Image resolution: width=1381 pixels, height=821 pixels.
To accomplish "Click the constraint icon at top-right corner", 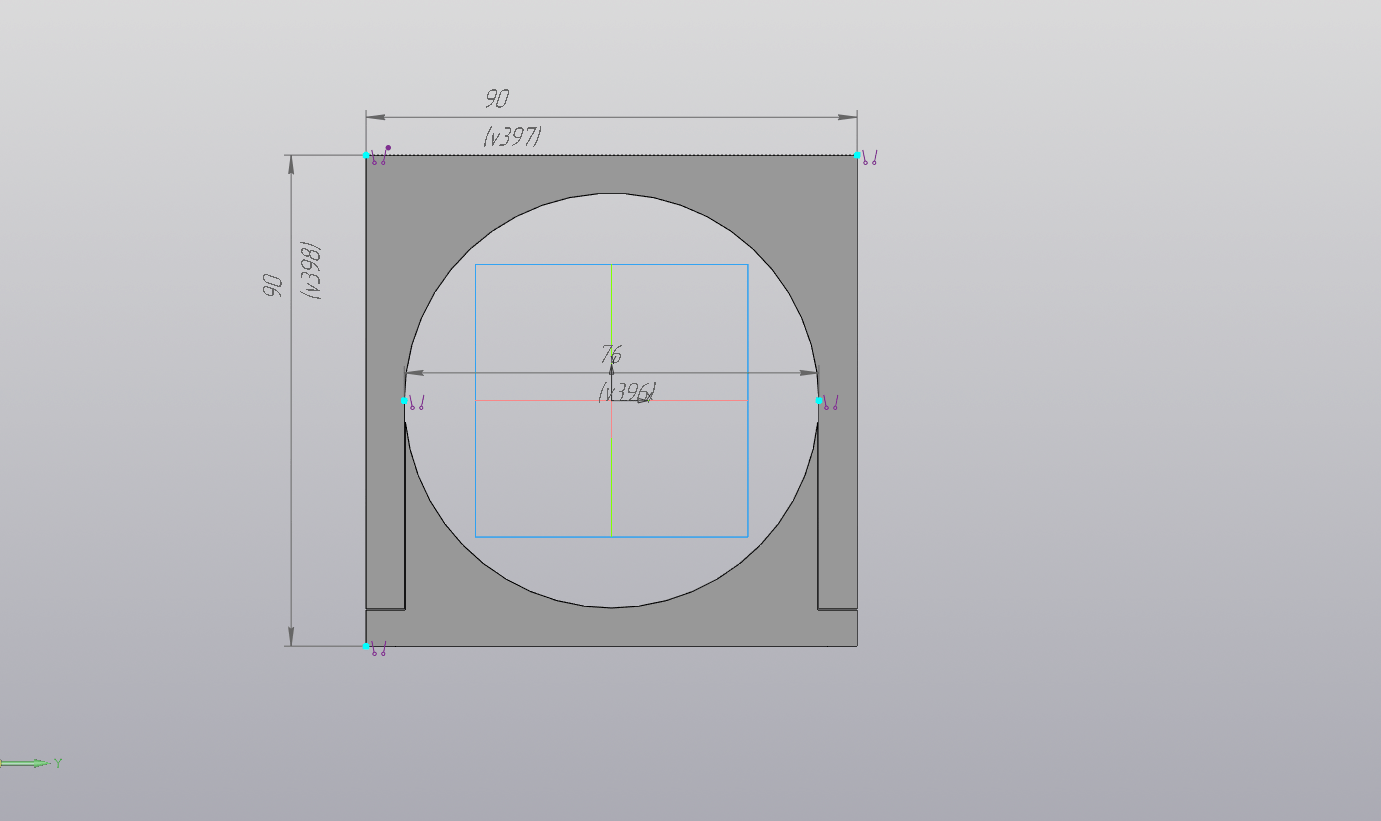I will (x=870, y=158).
